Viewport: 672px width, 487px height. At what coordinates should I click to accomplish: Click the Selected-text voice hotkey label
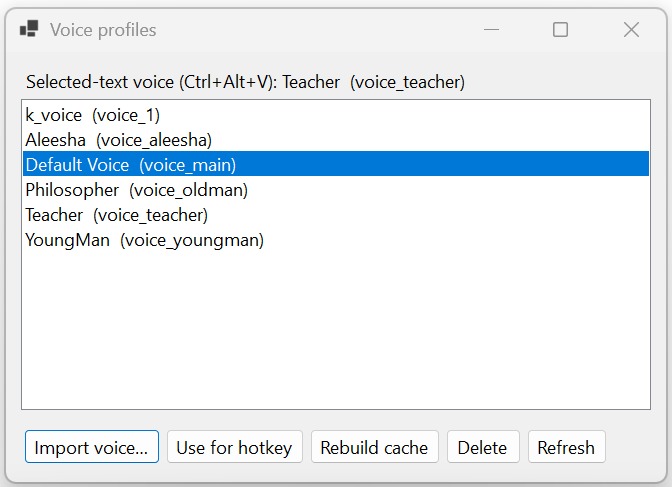pos(245,82)
